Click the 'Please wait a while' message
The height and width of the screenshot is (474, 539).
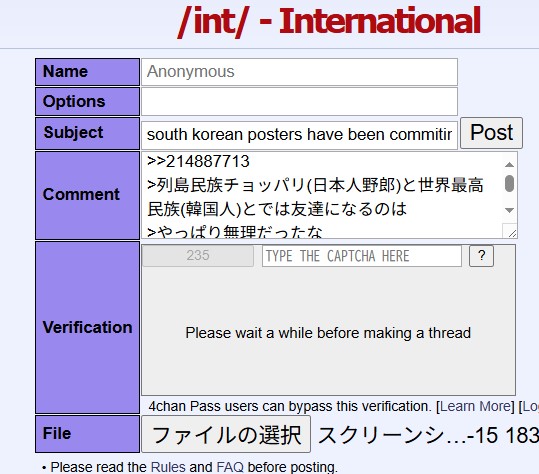328,333
